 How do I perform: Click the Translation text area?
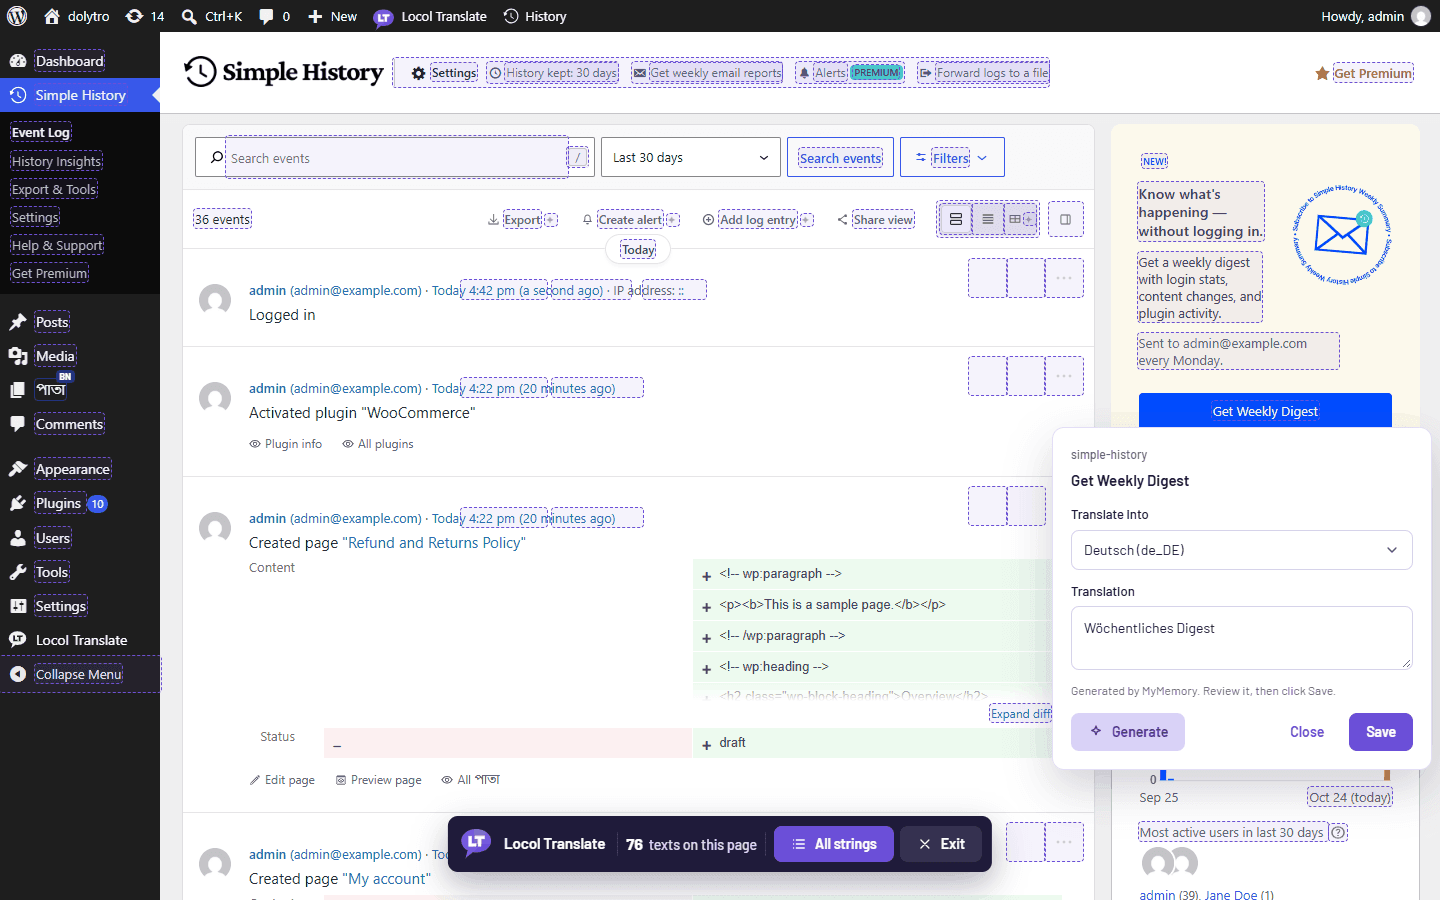1241,638
